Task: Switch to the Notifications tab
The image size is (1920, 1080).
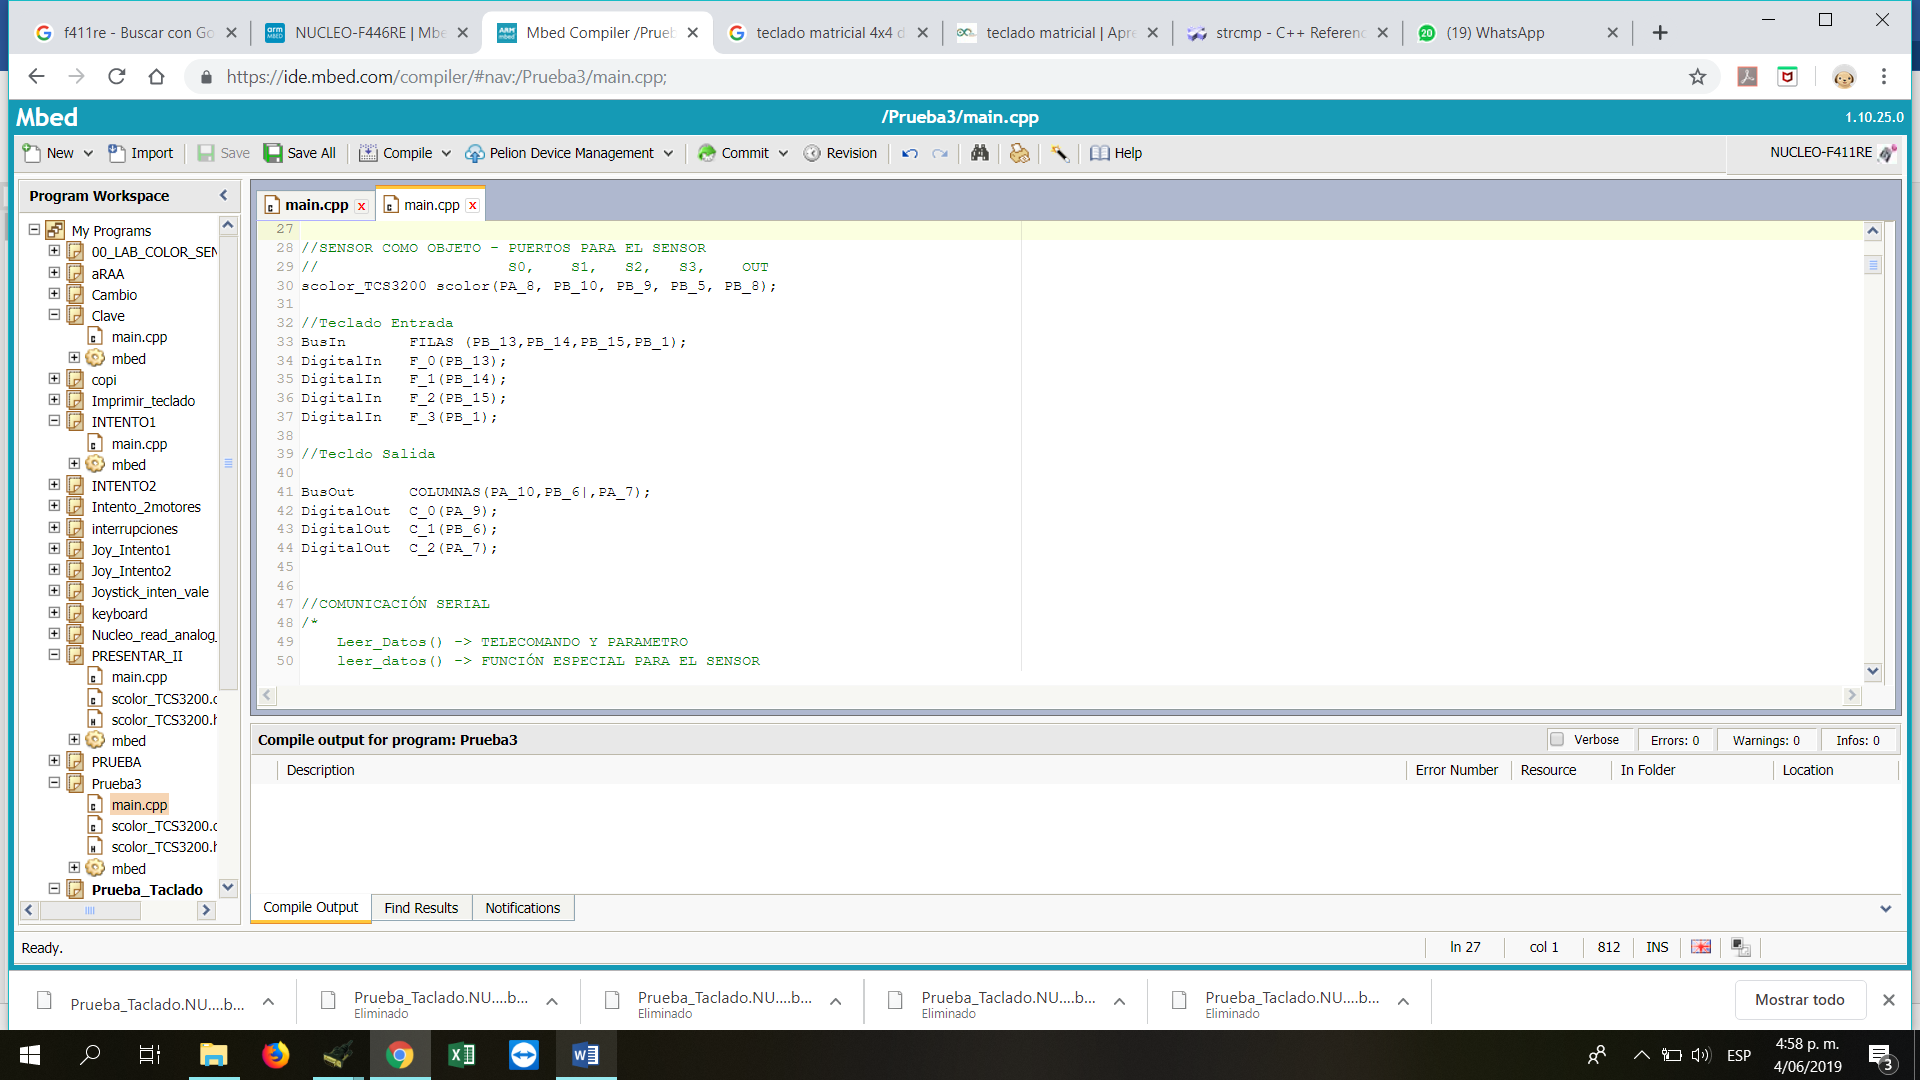Action: (522, 908)
